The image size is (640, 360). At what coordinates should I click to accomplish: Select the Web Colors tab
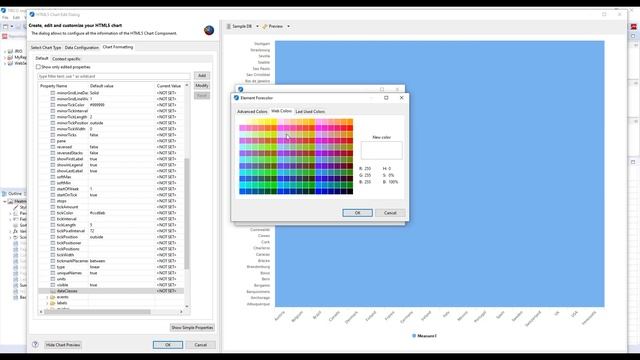pyautogui.click(x=281, y=111)
